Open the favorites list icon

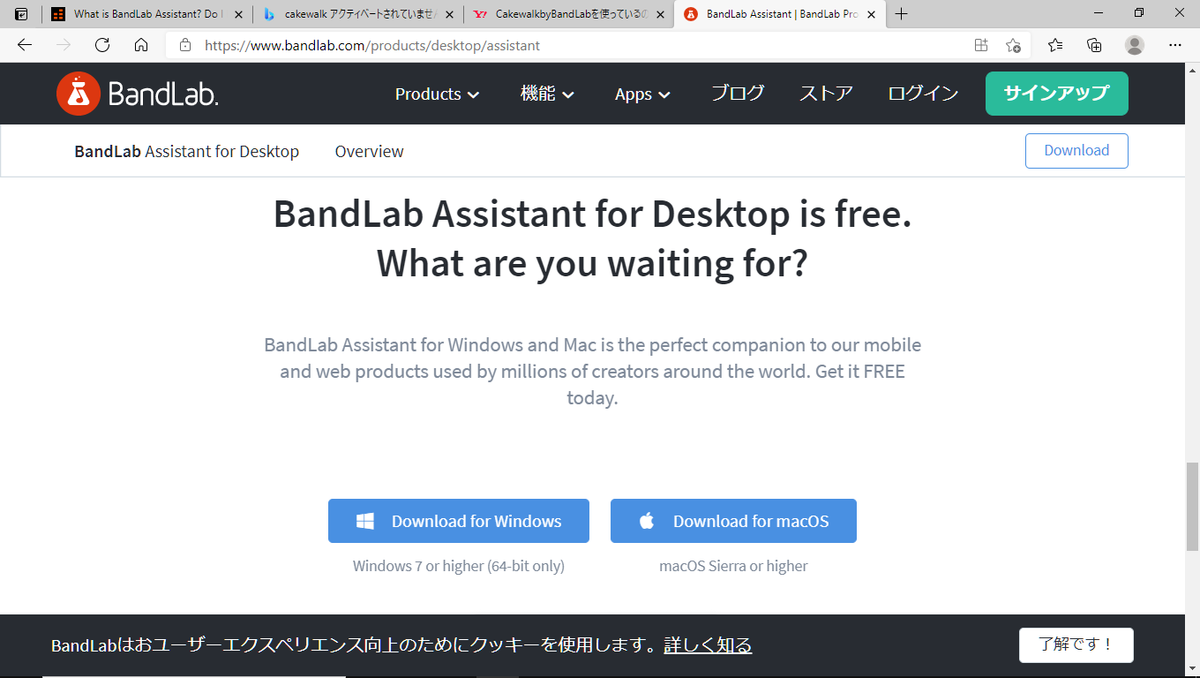[1056, 45]
